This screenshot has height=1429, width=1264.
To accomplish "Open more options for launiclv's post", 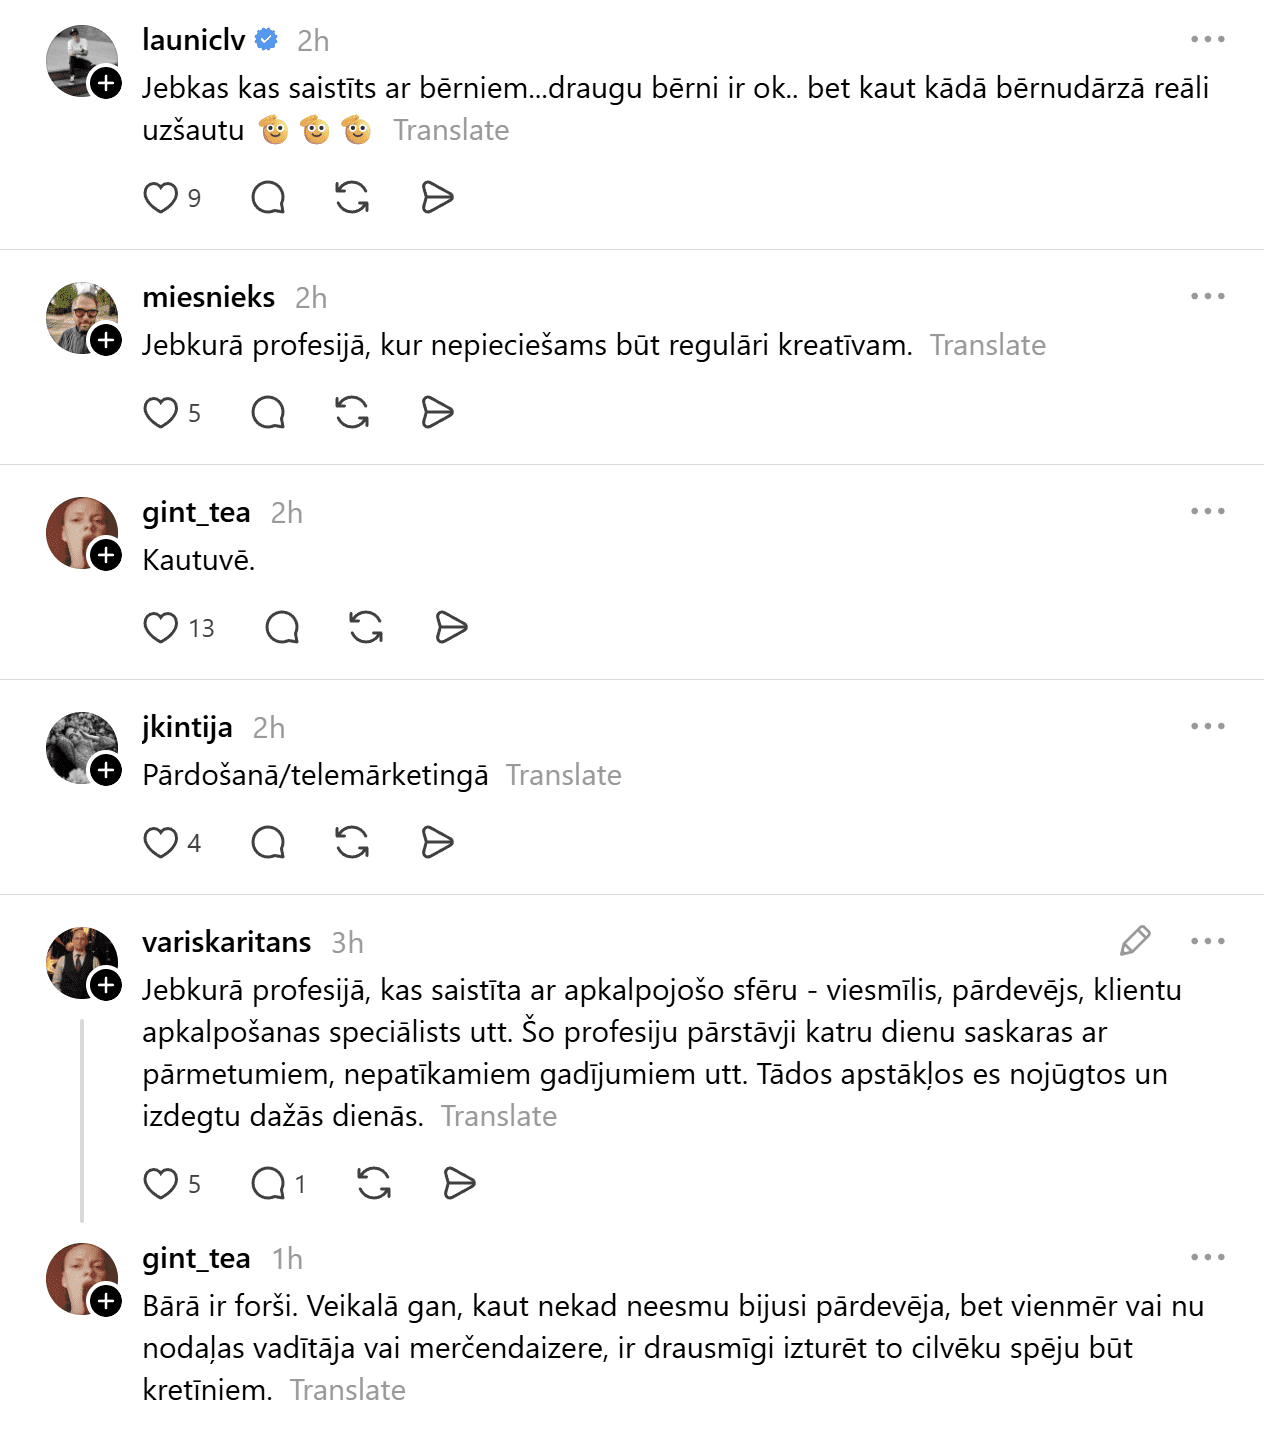I will (x=1207, y=40).
